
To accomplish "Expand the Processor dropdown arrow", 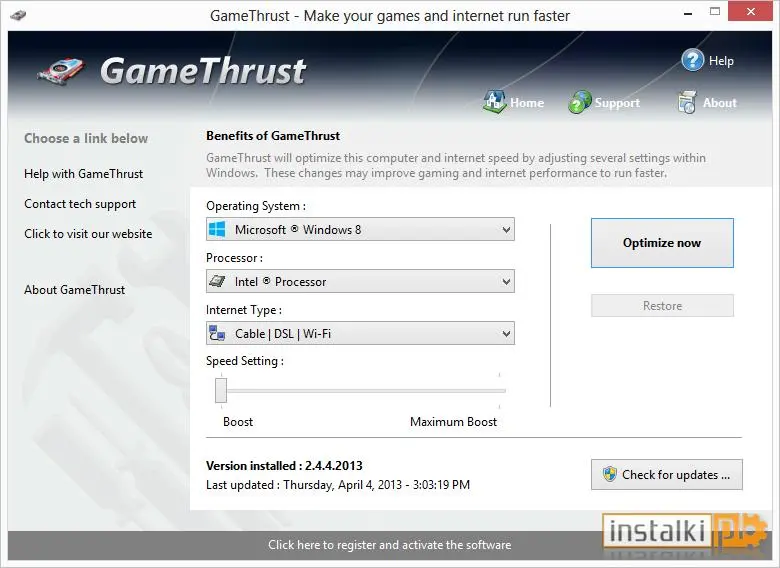I will pos(506,282).
